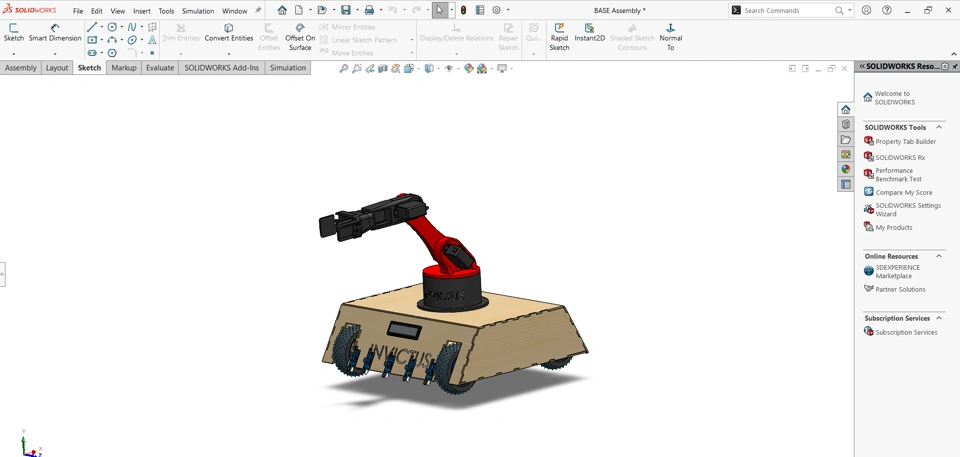Select the sketch Text tool
The width and height of the screenshot is (960, 457).
tap(152, 40)
